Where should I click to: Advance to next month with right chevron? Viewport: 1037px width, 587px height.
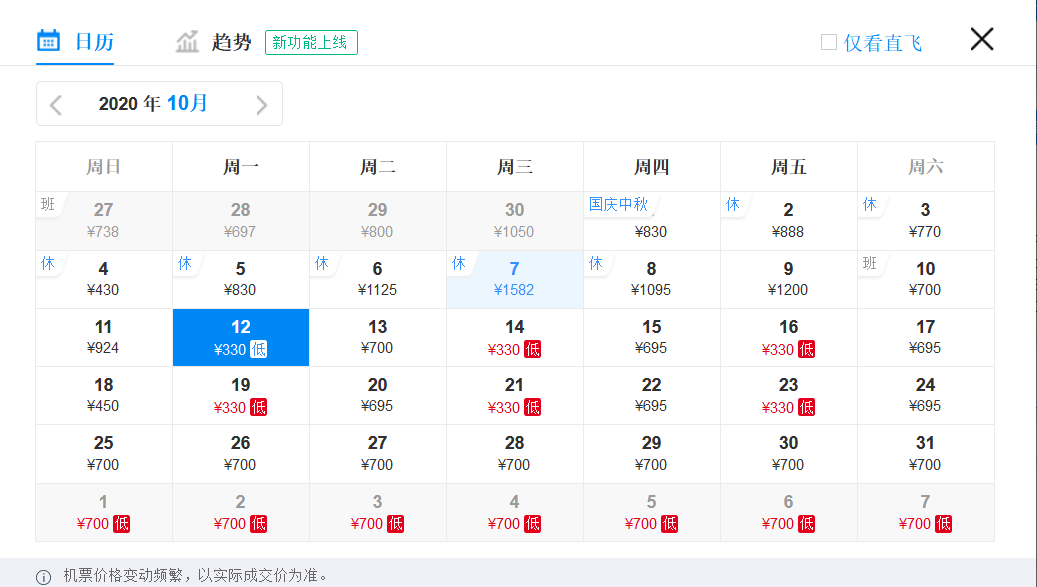click(262, 104)
